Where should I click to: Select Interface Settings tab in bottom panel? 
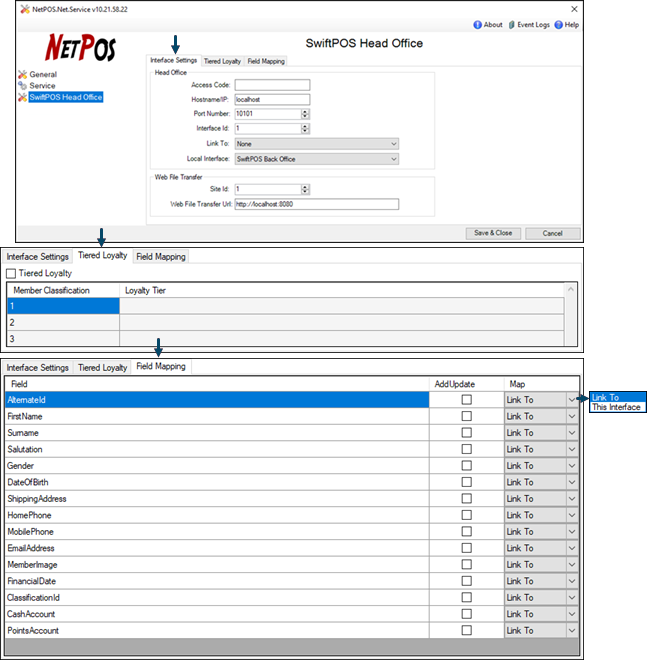tap(37, 367)
